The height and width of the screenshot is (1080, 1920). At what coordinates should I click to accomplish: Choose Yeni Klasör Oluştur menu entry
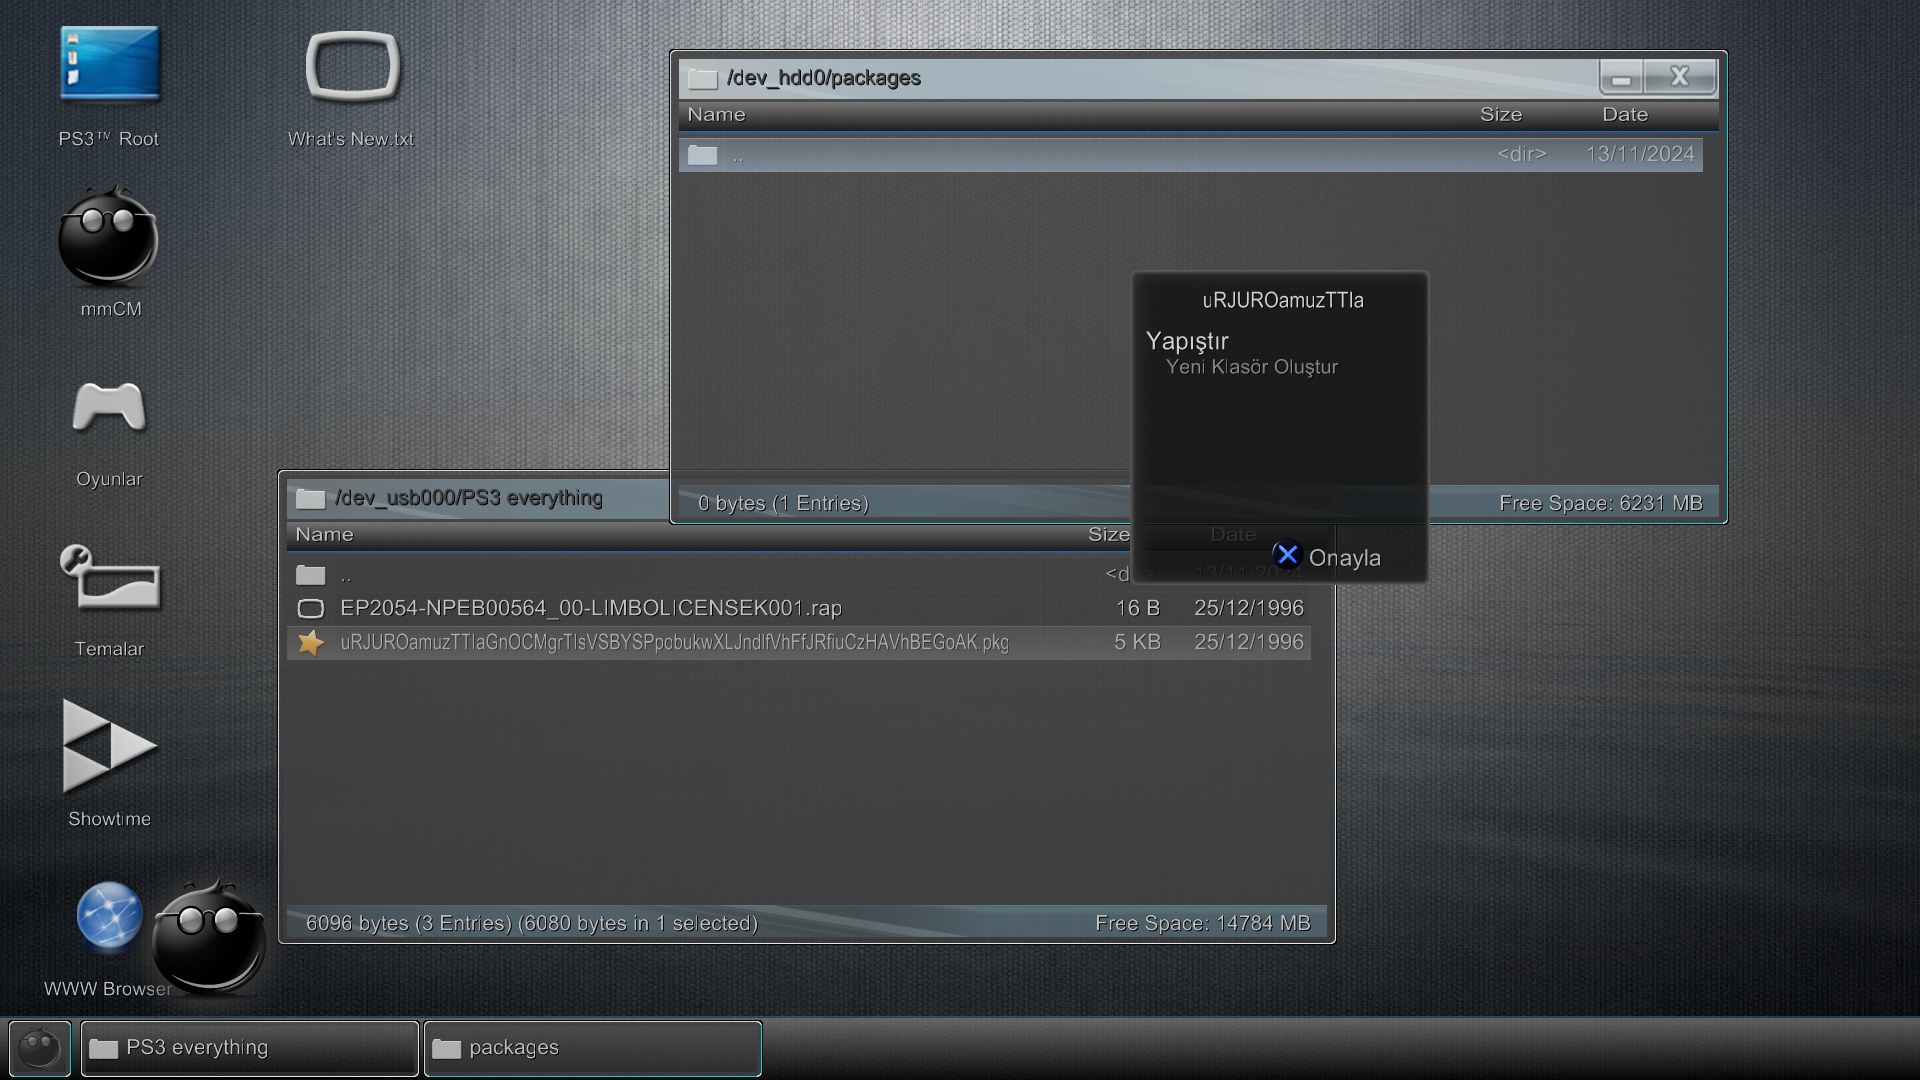click(1251, 367)
